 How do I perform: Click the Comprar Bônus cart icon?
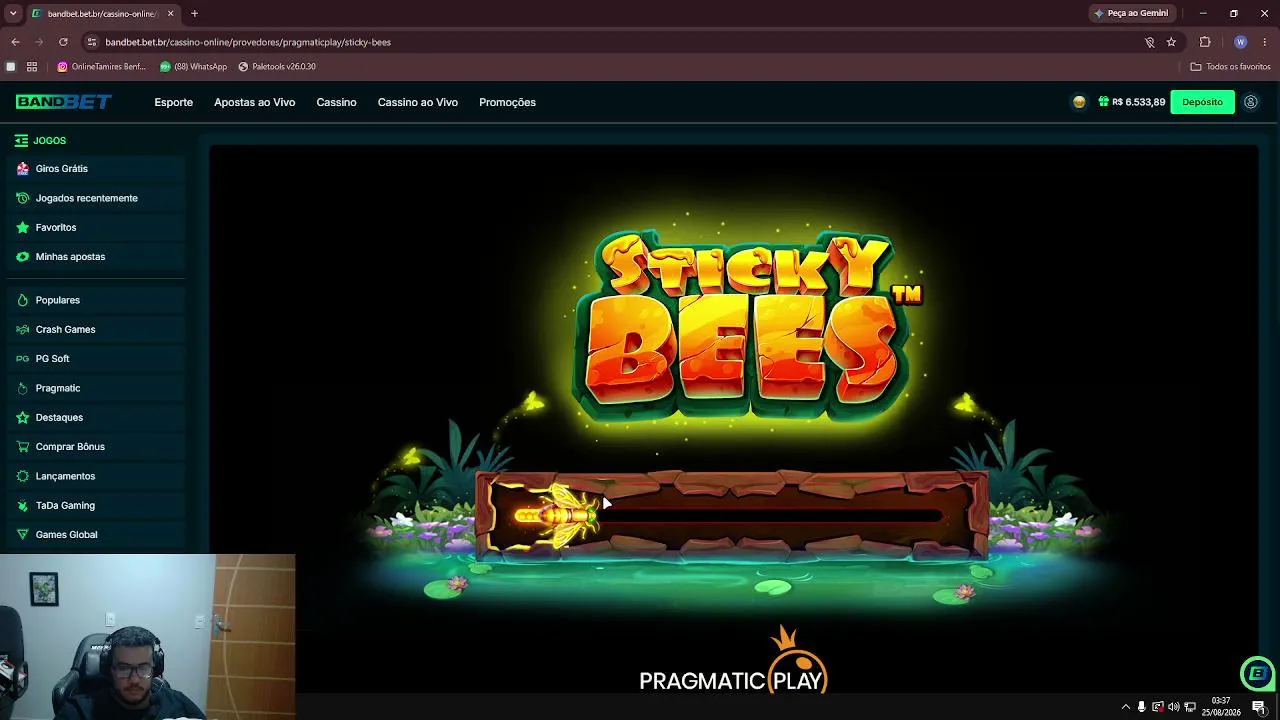click(x=22, y=447)
